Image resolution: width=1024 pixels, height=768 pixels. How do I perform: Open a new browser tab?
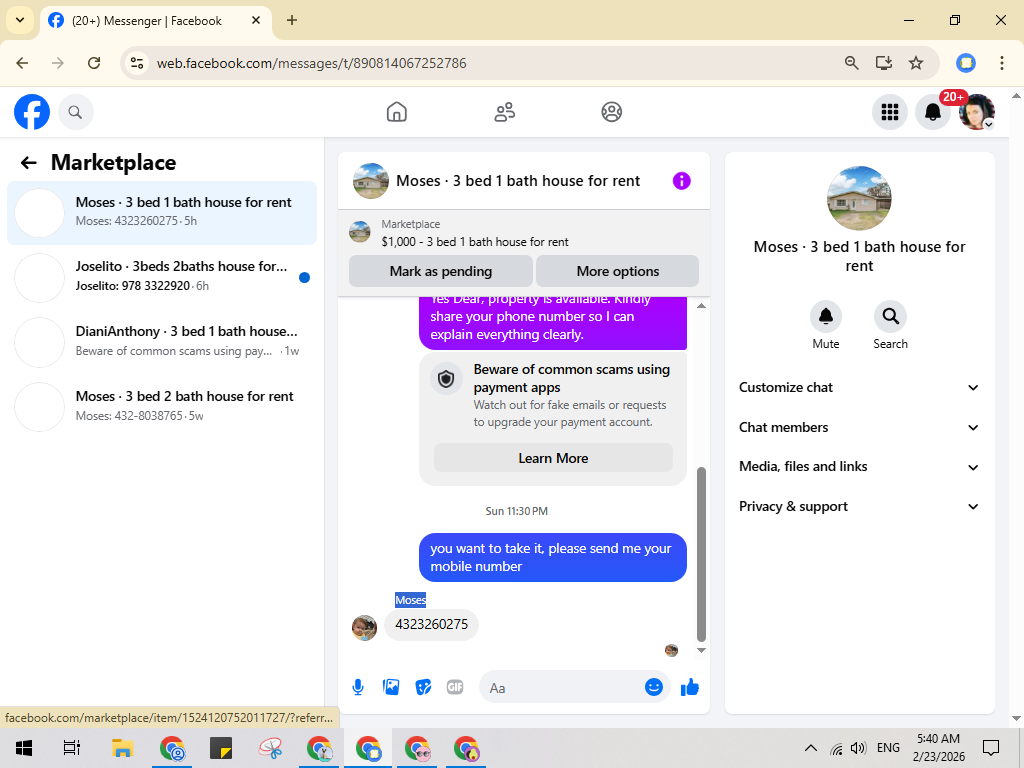[x=292, y=20]
